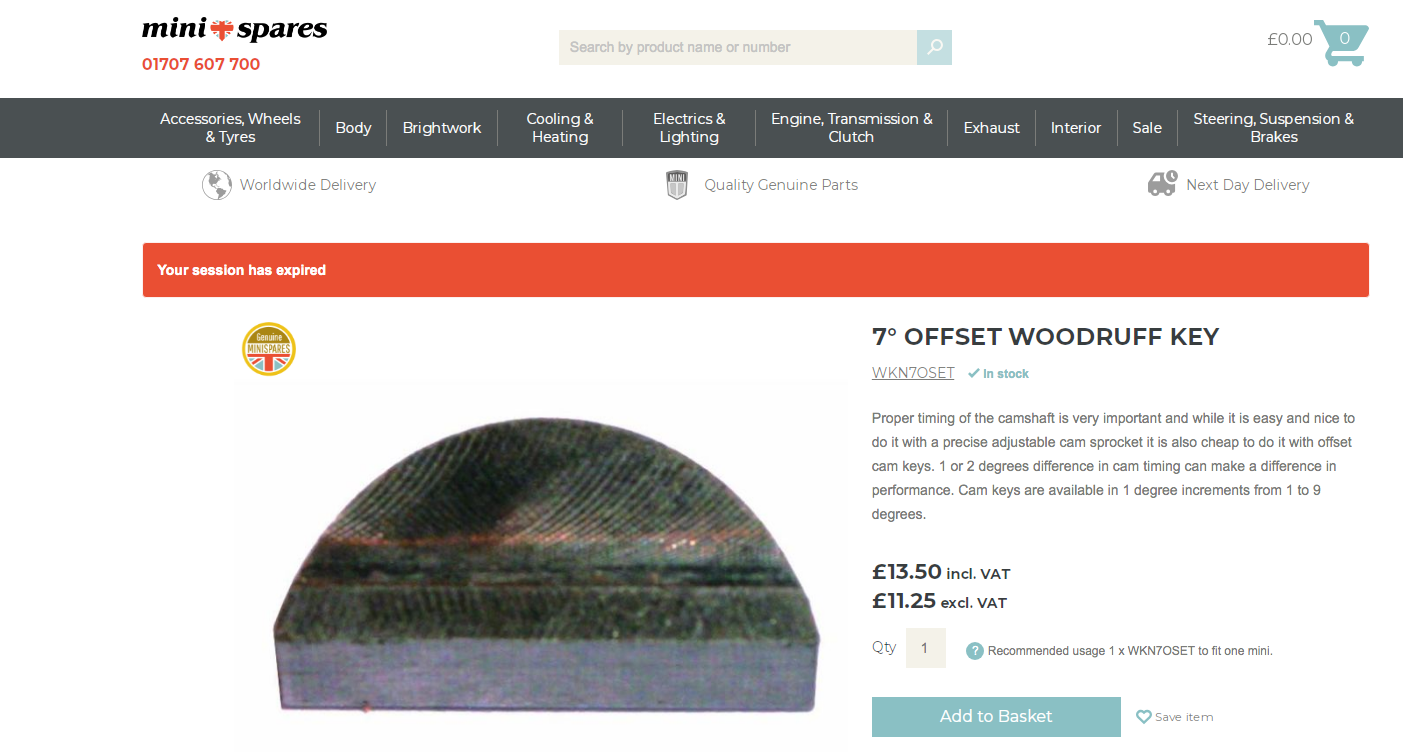This screenshot has width=1403, height=752.
Task: Add the Woodruff key to basket
Action: (996, 717)
